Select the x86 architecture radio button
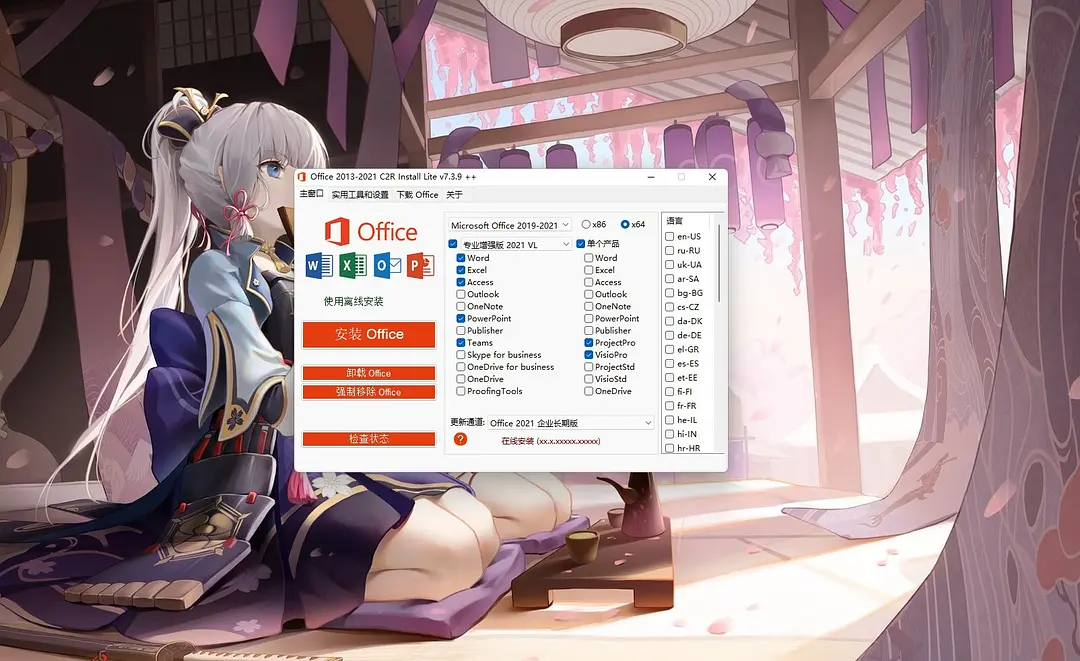 coord(586,224)
